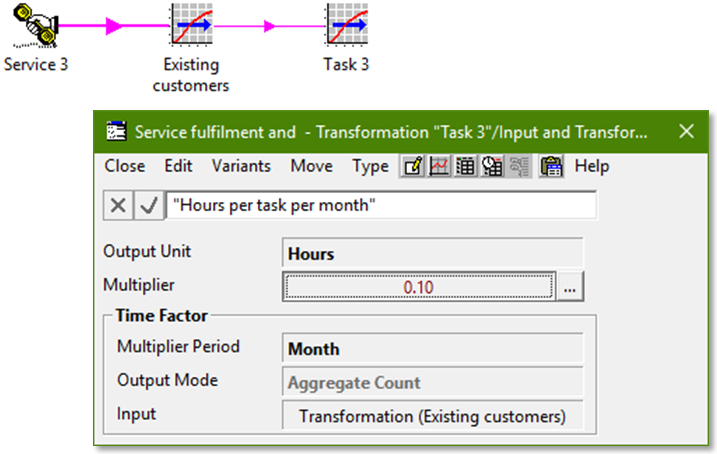Screen dimensions: 717x454
Task: Click the Multiplier value 0.10 field
Action: [x=418, y=287]
